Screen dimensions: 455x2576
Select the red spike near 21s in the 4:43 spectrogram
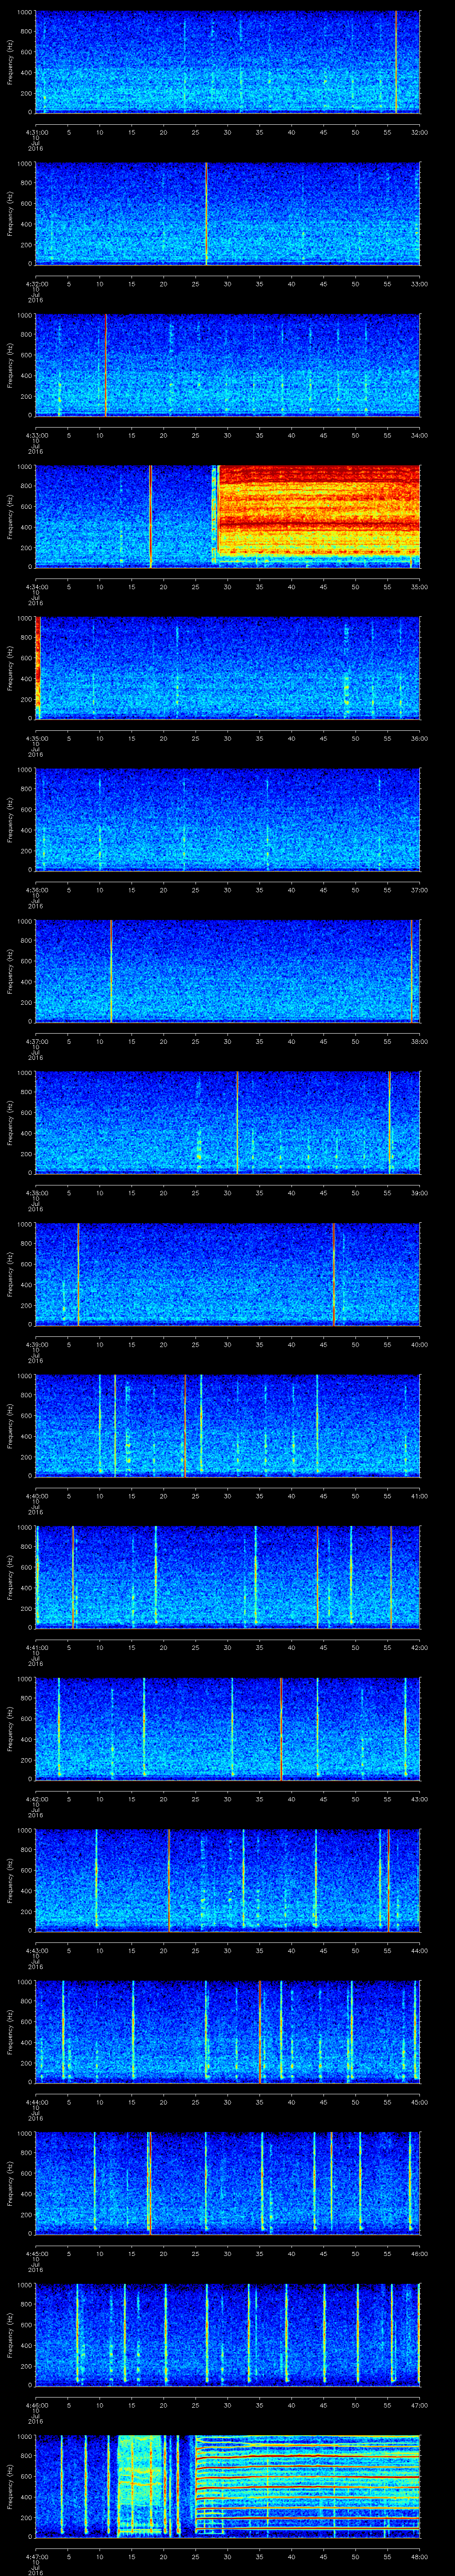click(x=168, y=1880)
